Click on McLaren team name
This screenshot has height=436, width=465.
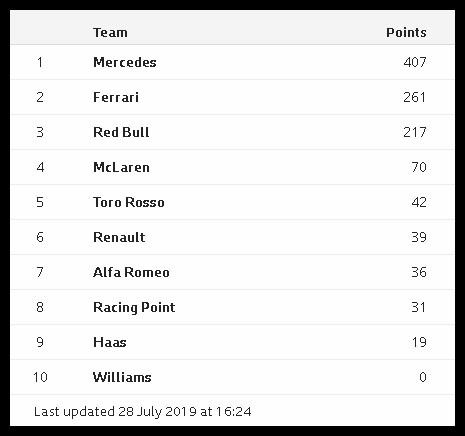121,167
